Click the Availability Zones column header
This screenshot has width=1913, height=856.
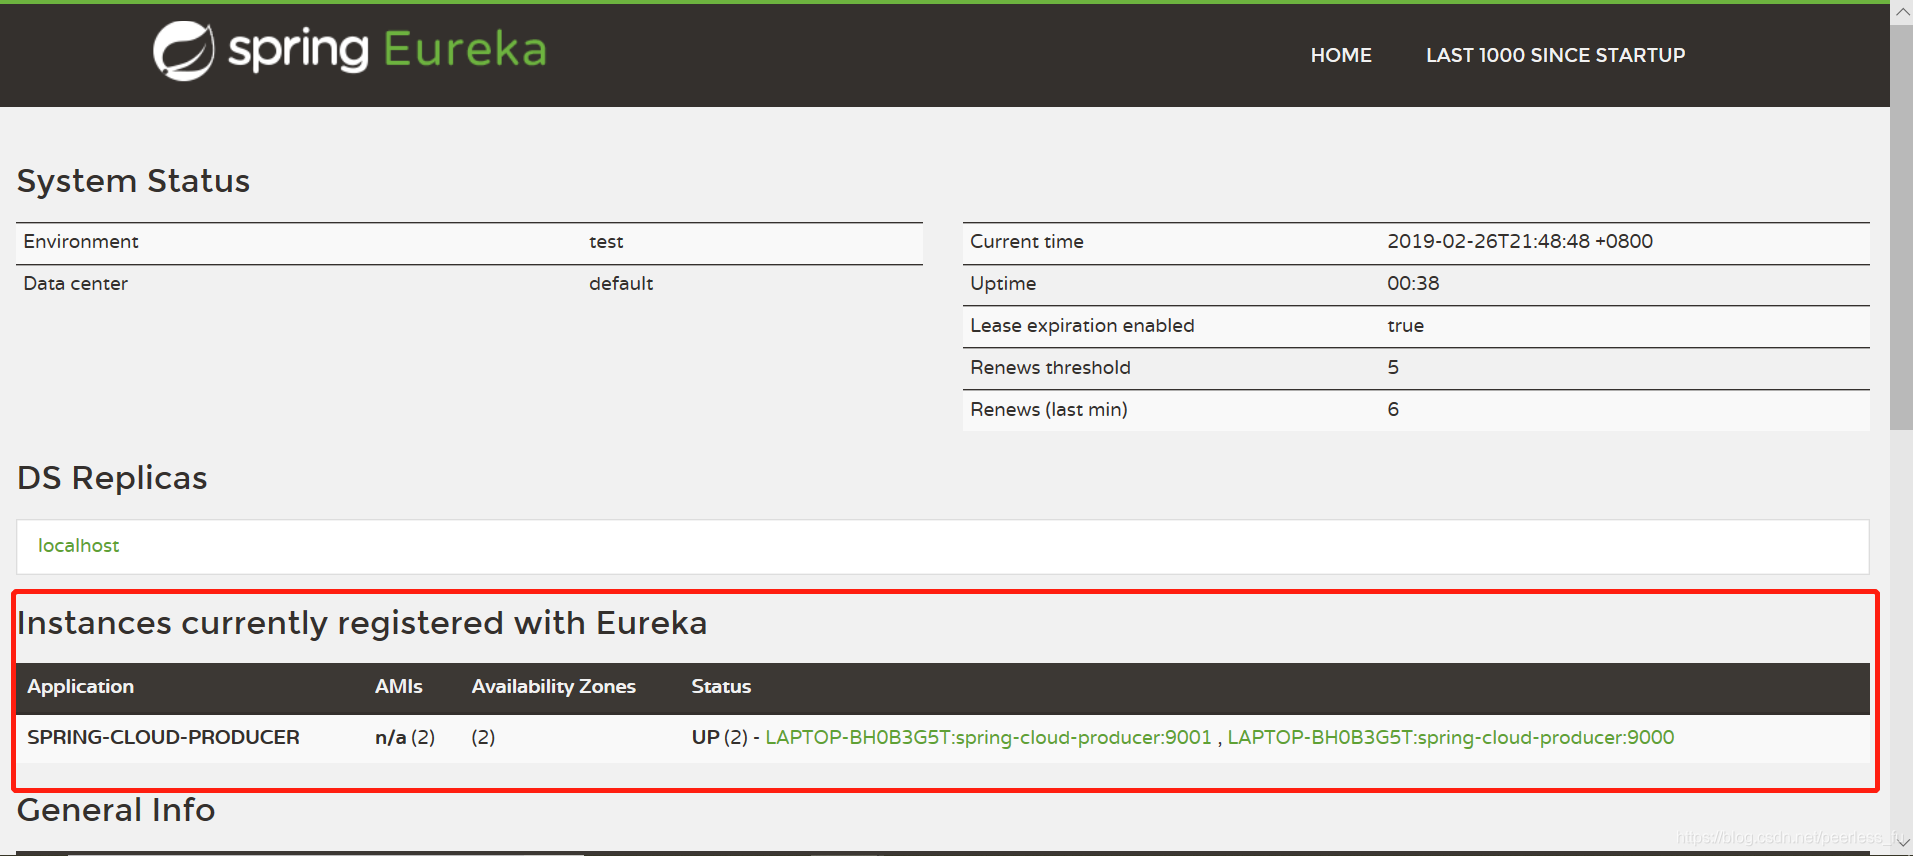[553, 686]
